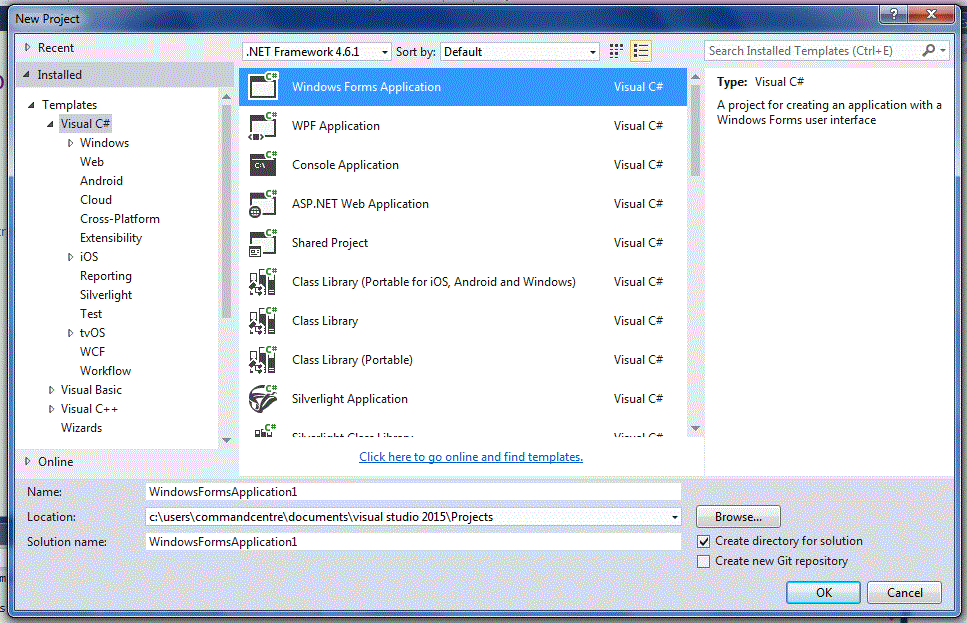The image size is (967, 623).
Task: Click the template list scrollbar thumb
Action: [x=695, y=131]
